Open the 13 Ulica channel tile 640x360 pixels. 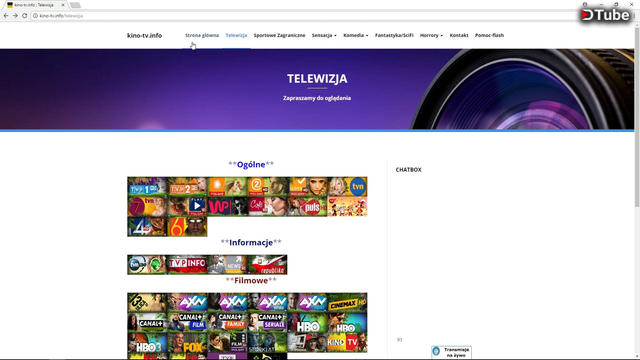click(x=147, y=303)
